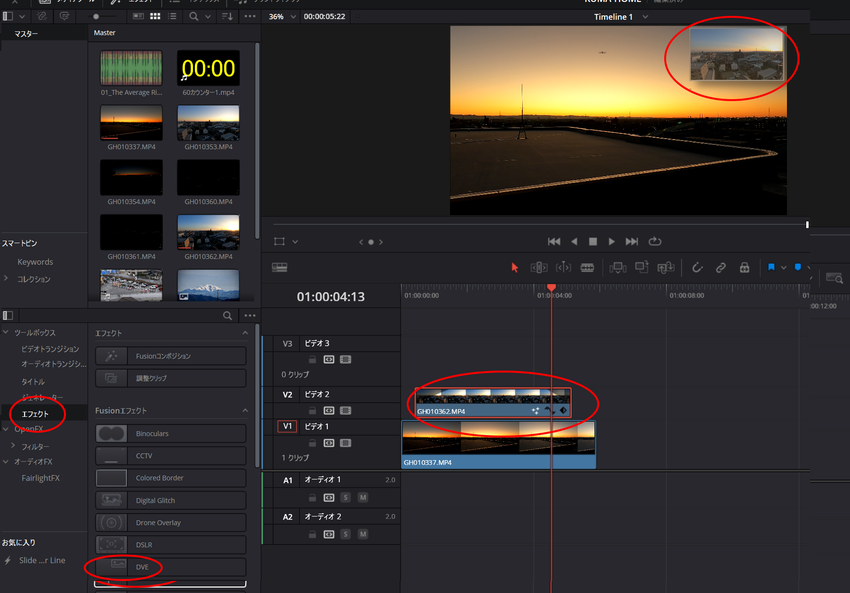Add a flag with flag icon

point(771,267)
